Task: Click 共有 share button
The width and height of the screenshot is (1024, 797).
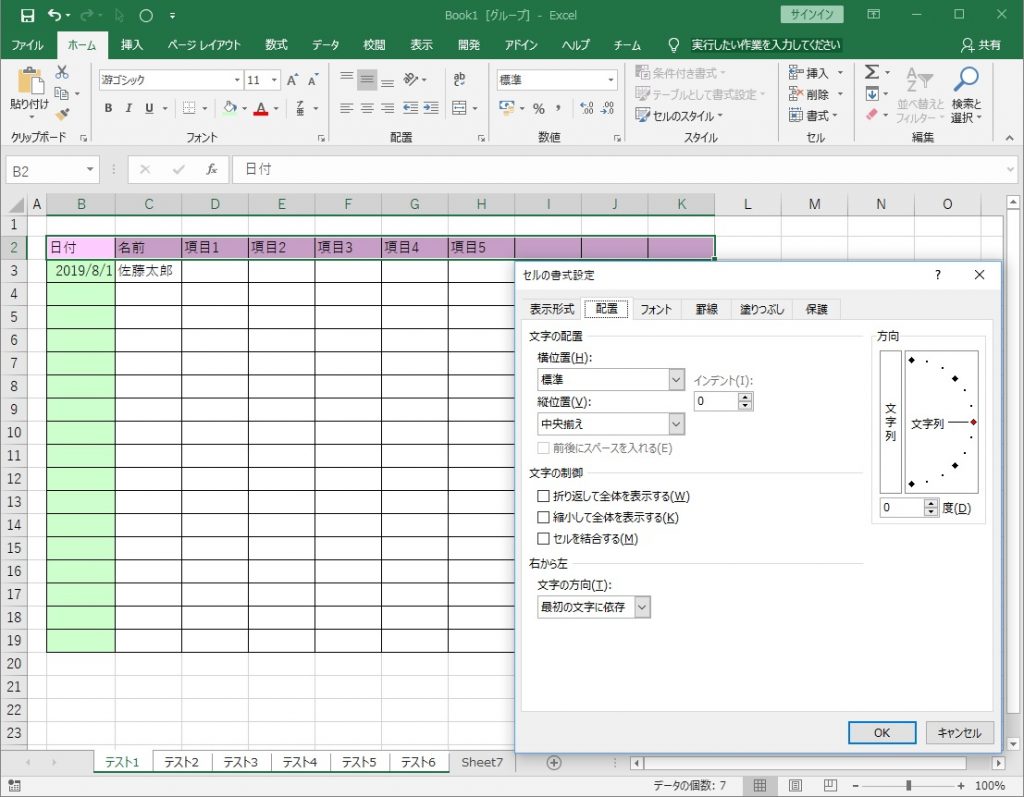Action: [981, 44]
